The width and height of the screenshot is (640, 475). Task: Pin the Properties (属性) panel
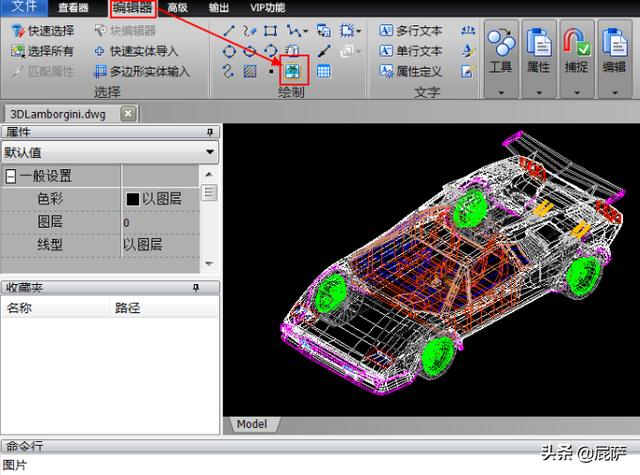coord(210,132)
